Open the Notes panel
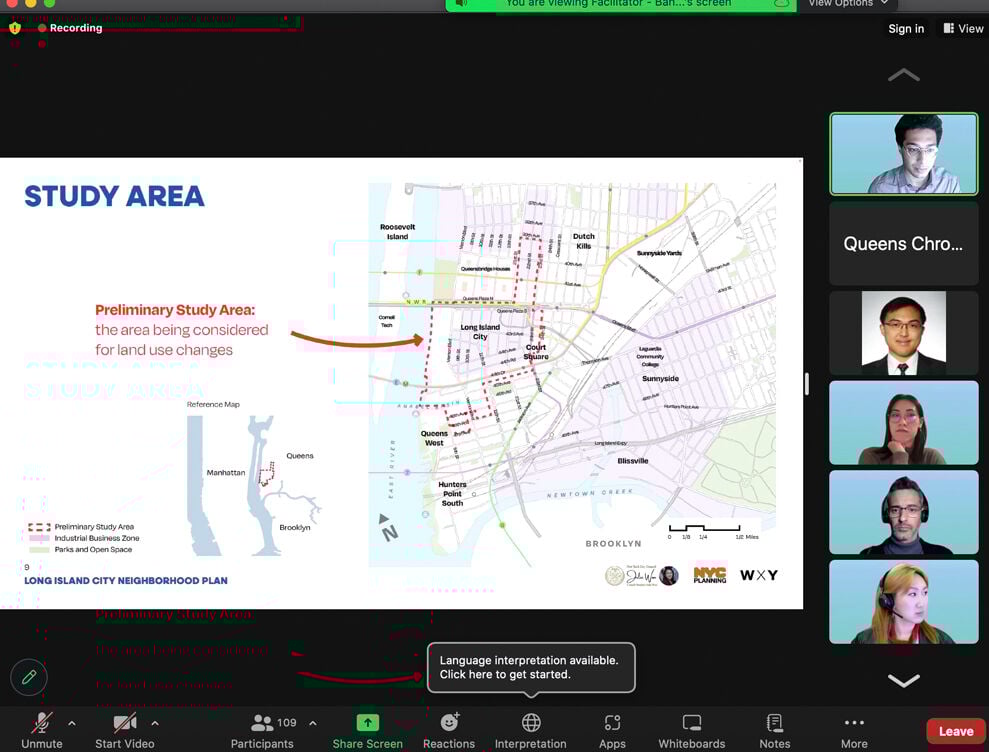The image size is (989, 752). (774, 723)
